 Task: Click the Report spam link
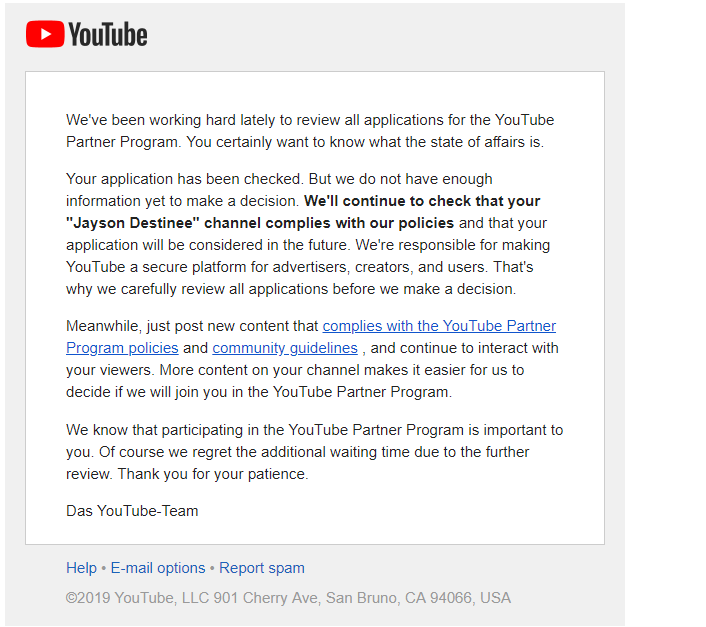click(262, 568)
